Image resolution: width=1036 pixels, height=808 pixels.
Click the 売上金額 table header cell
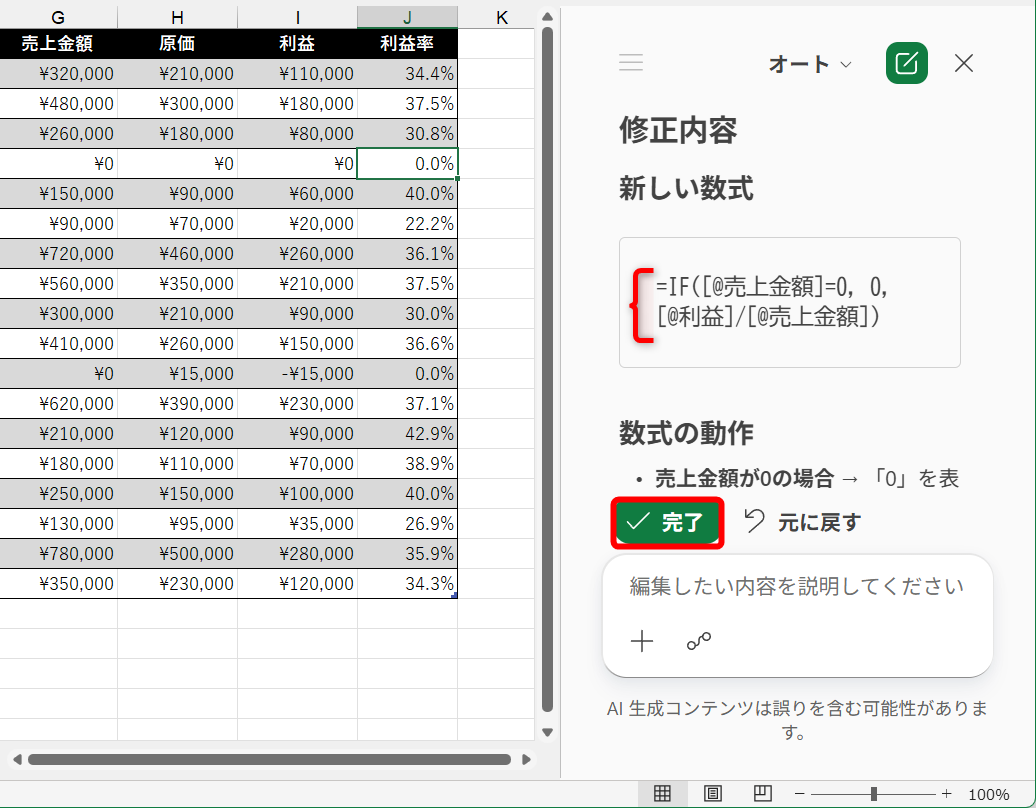tap(58, 44)
